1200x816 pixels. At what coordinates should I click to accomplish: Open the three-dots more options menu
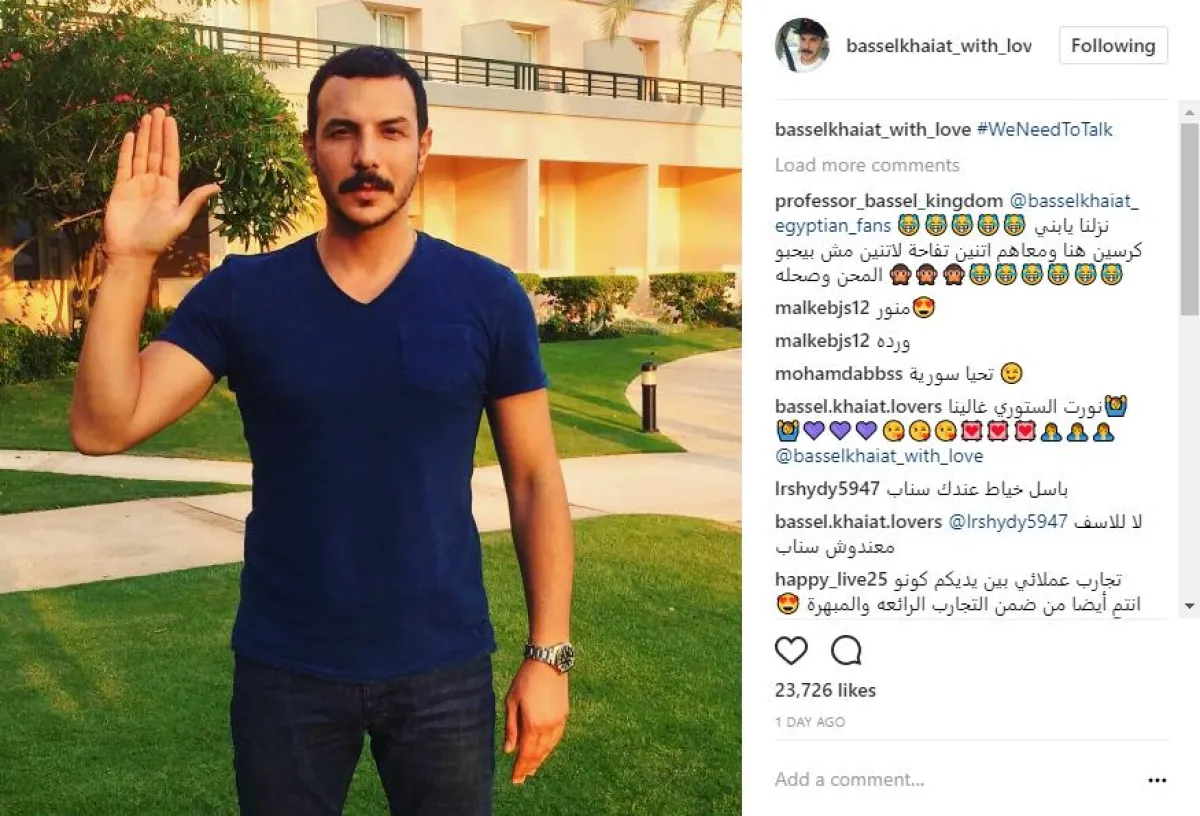click(1157, 780)
